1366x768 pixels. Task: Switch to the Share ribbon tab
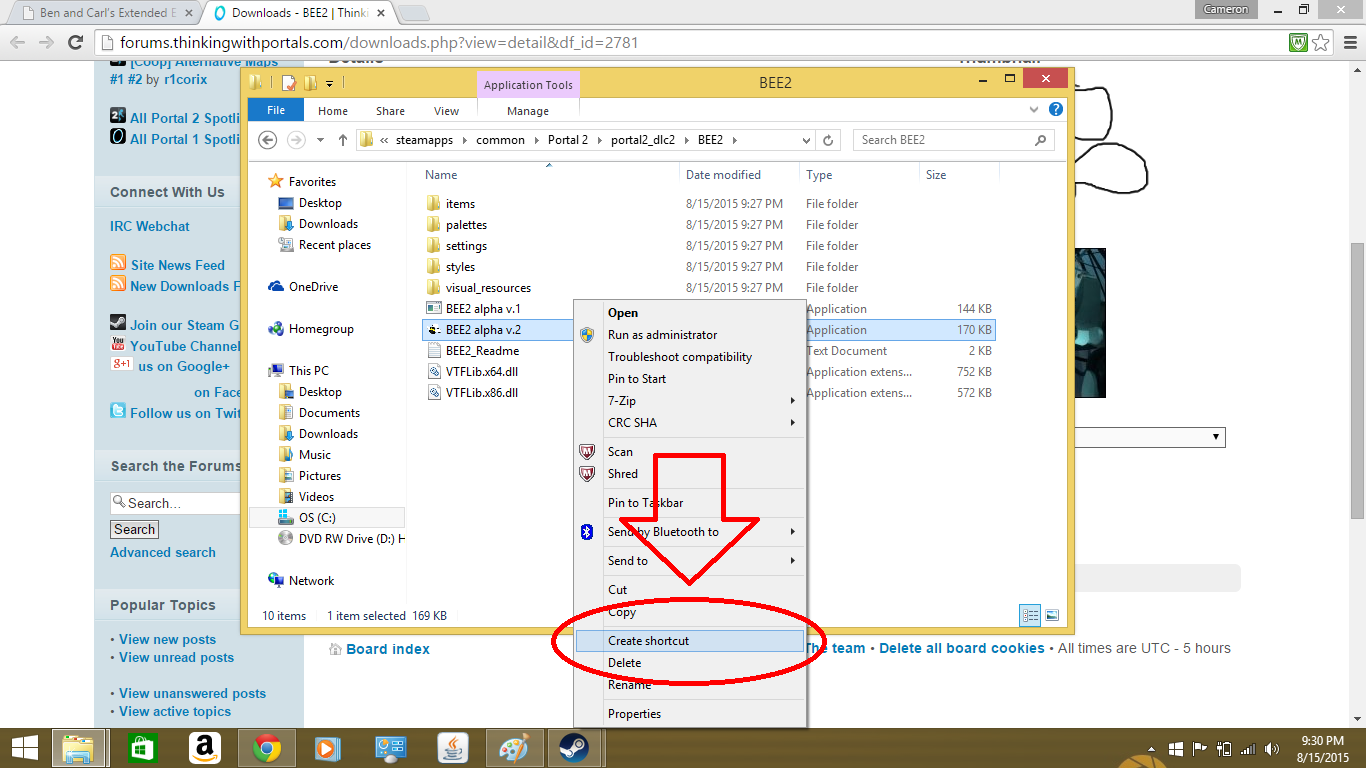[390, 111]
